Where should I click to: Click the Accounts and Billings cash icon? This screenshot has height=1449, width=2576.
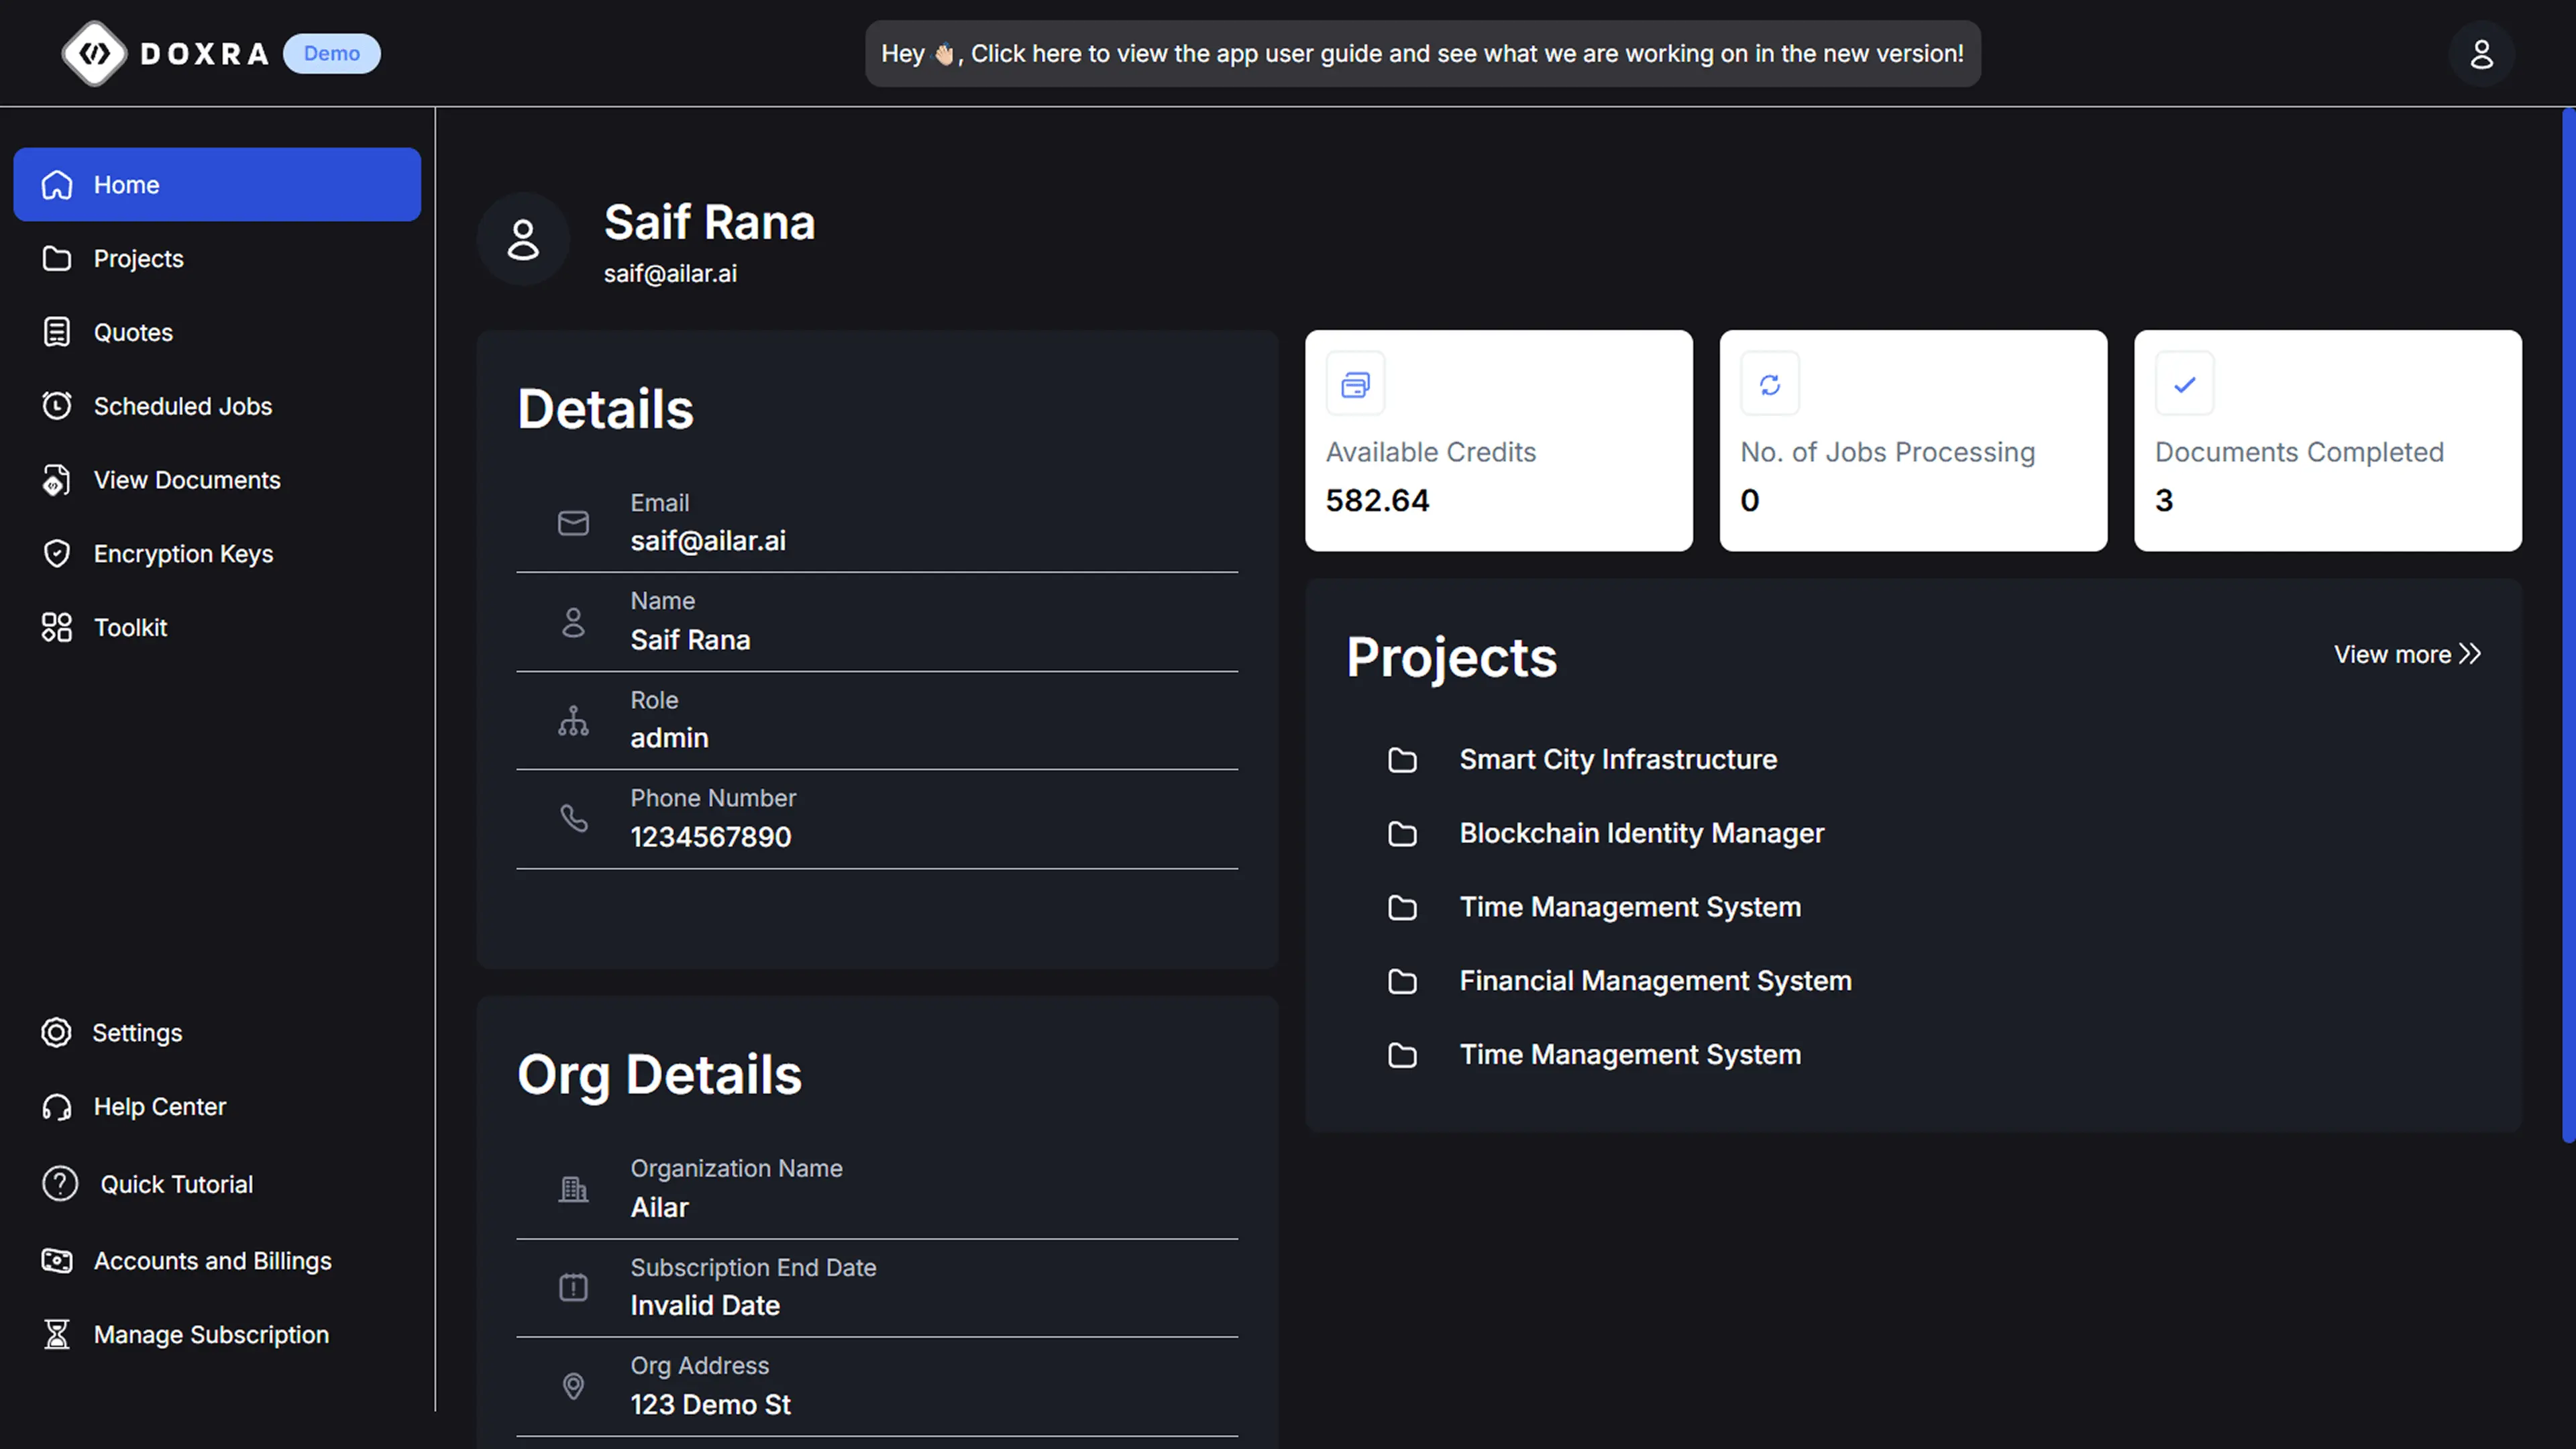tap(57, 1261)
